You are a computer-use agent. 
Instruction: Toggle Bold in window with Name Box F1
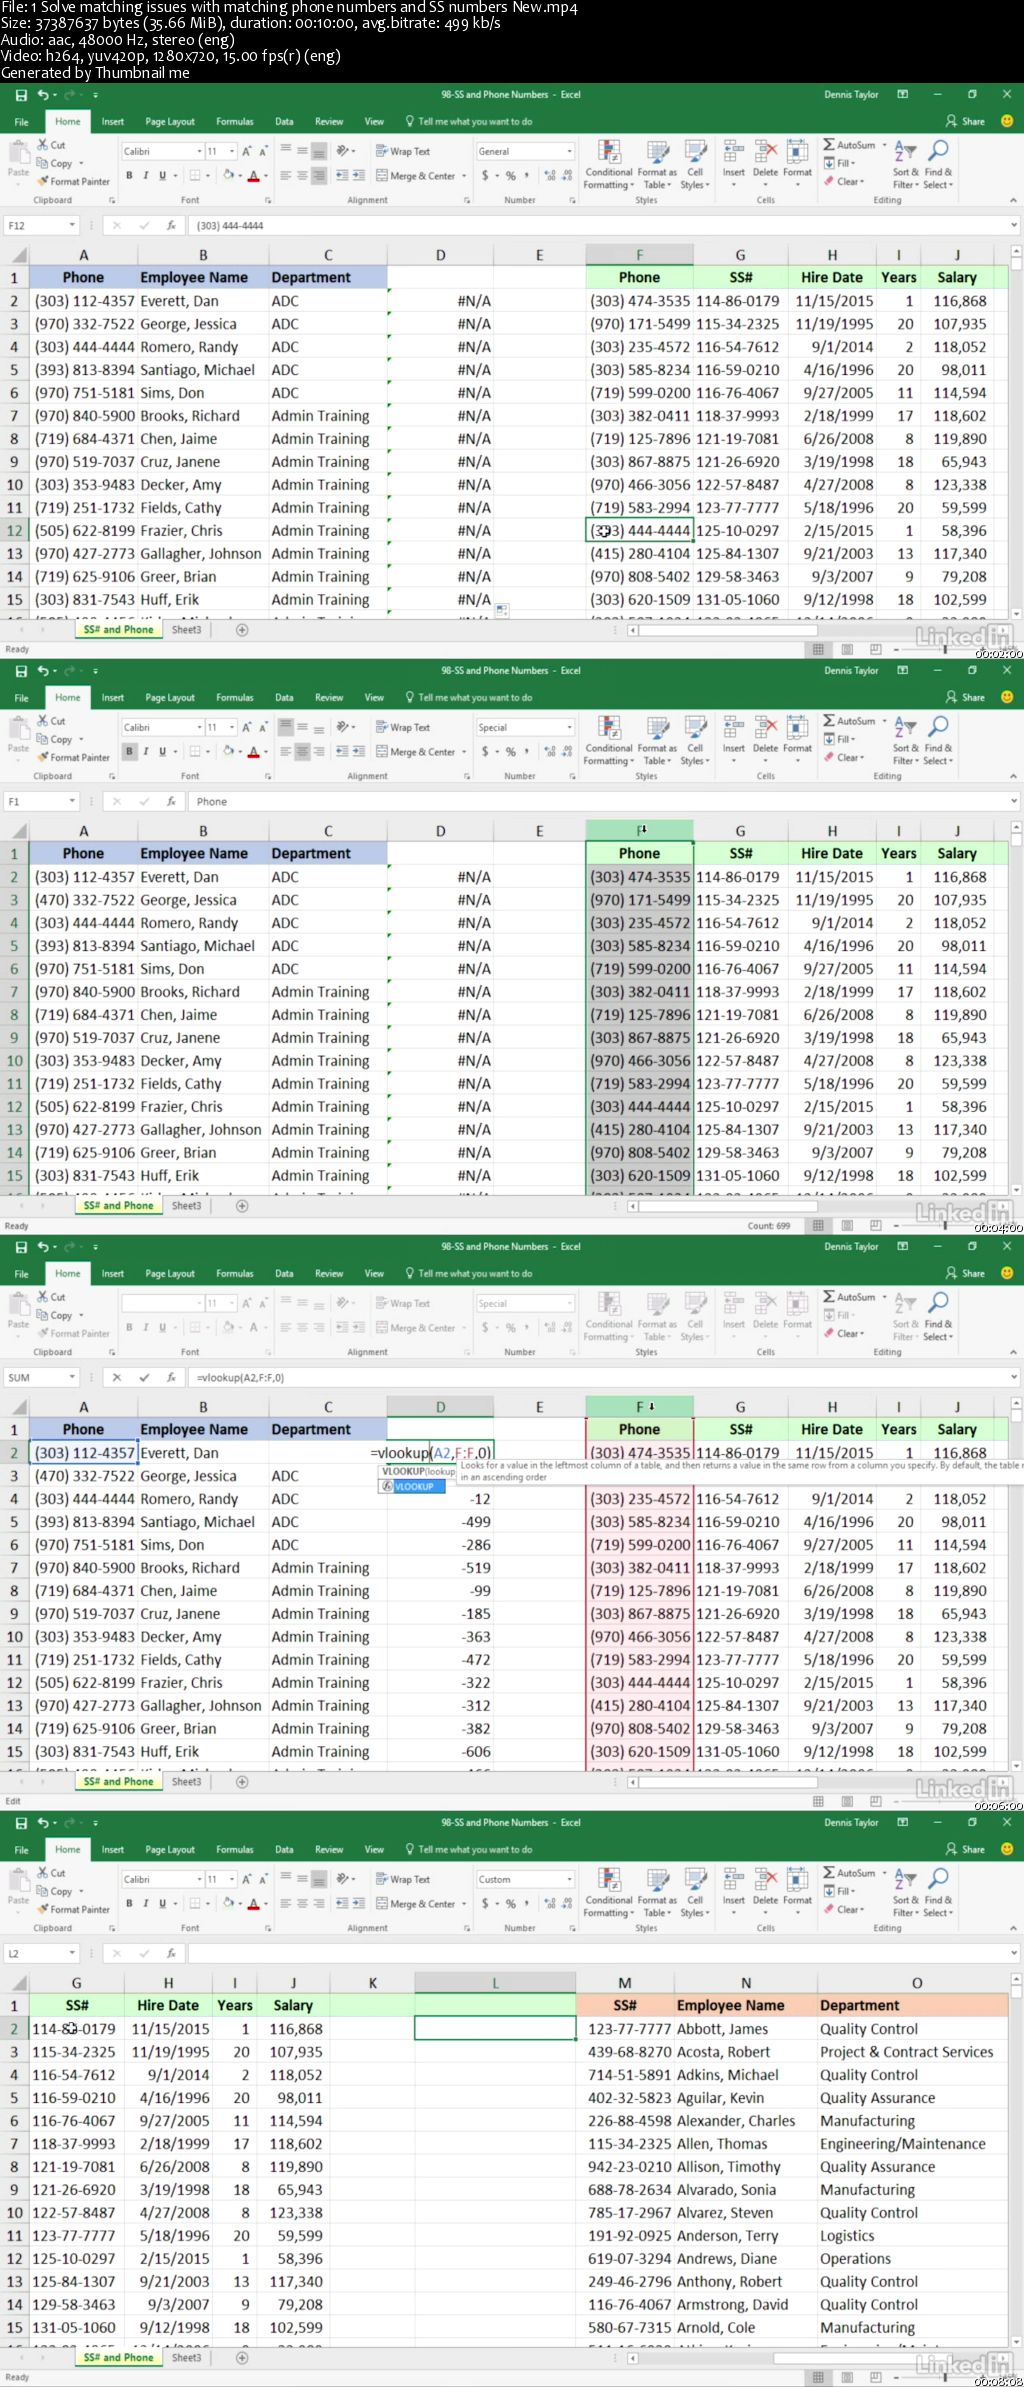point(129,751)
